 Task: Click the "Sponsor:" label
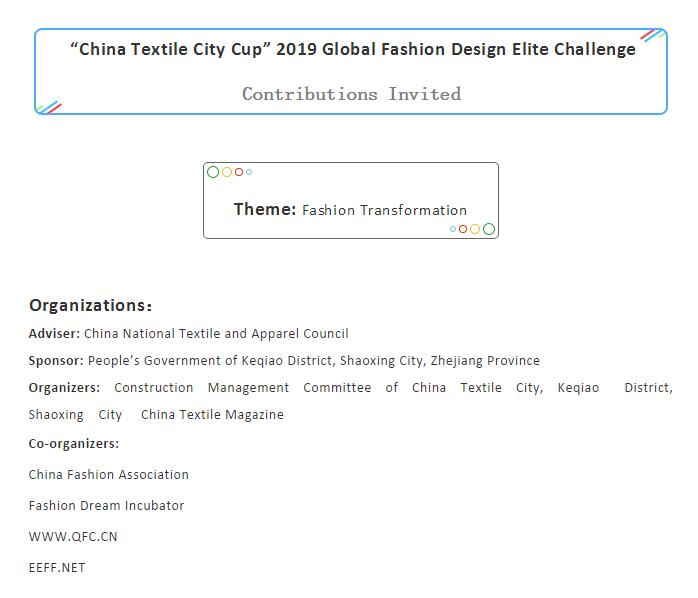click(56, 361)
